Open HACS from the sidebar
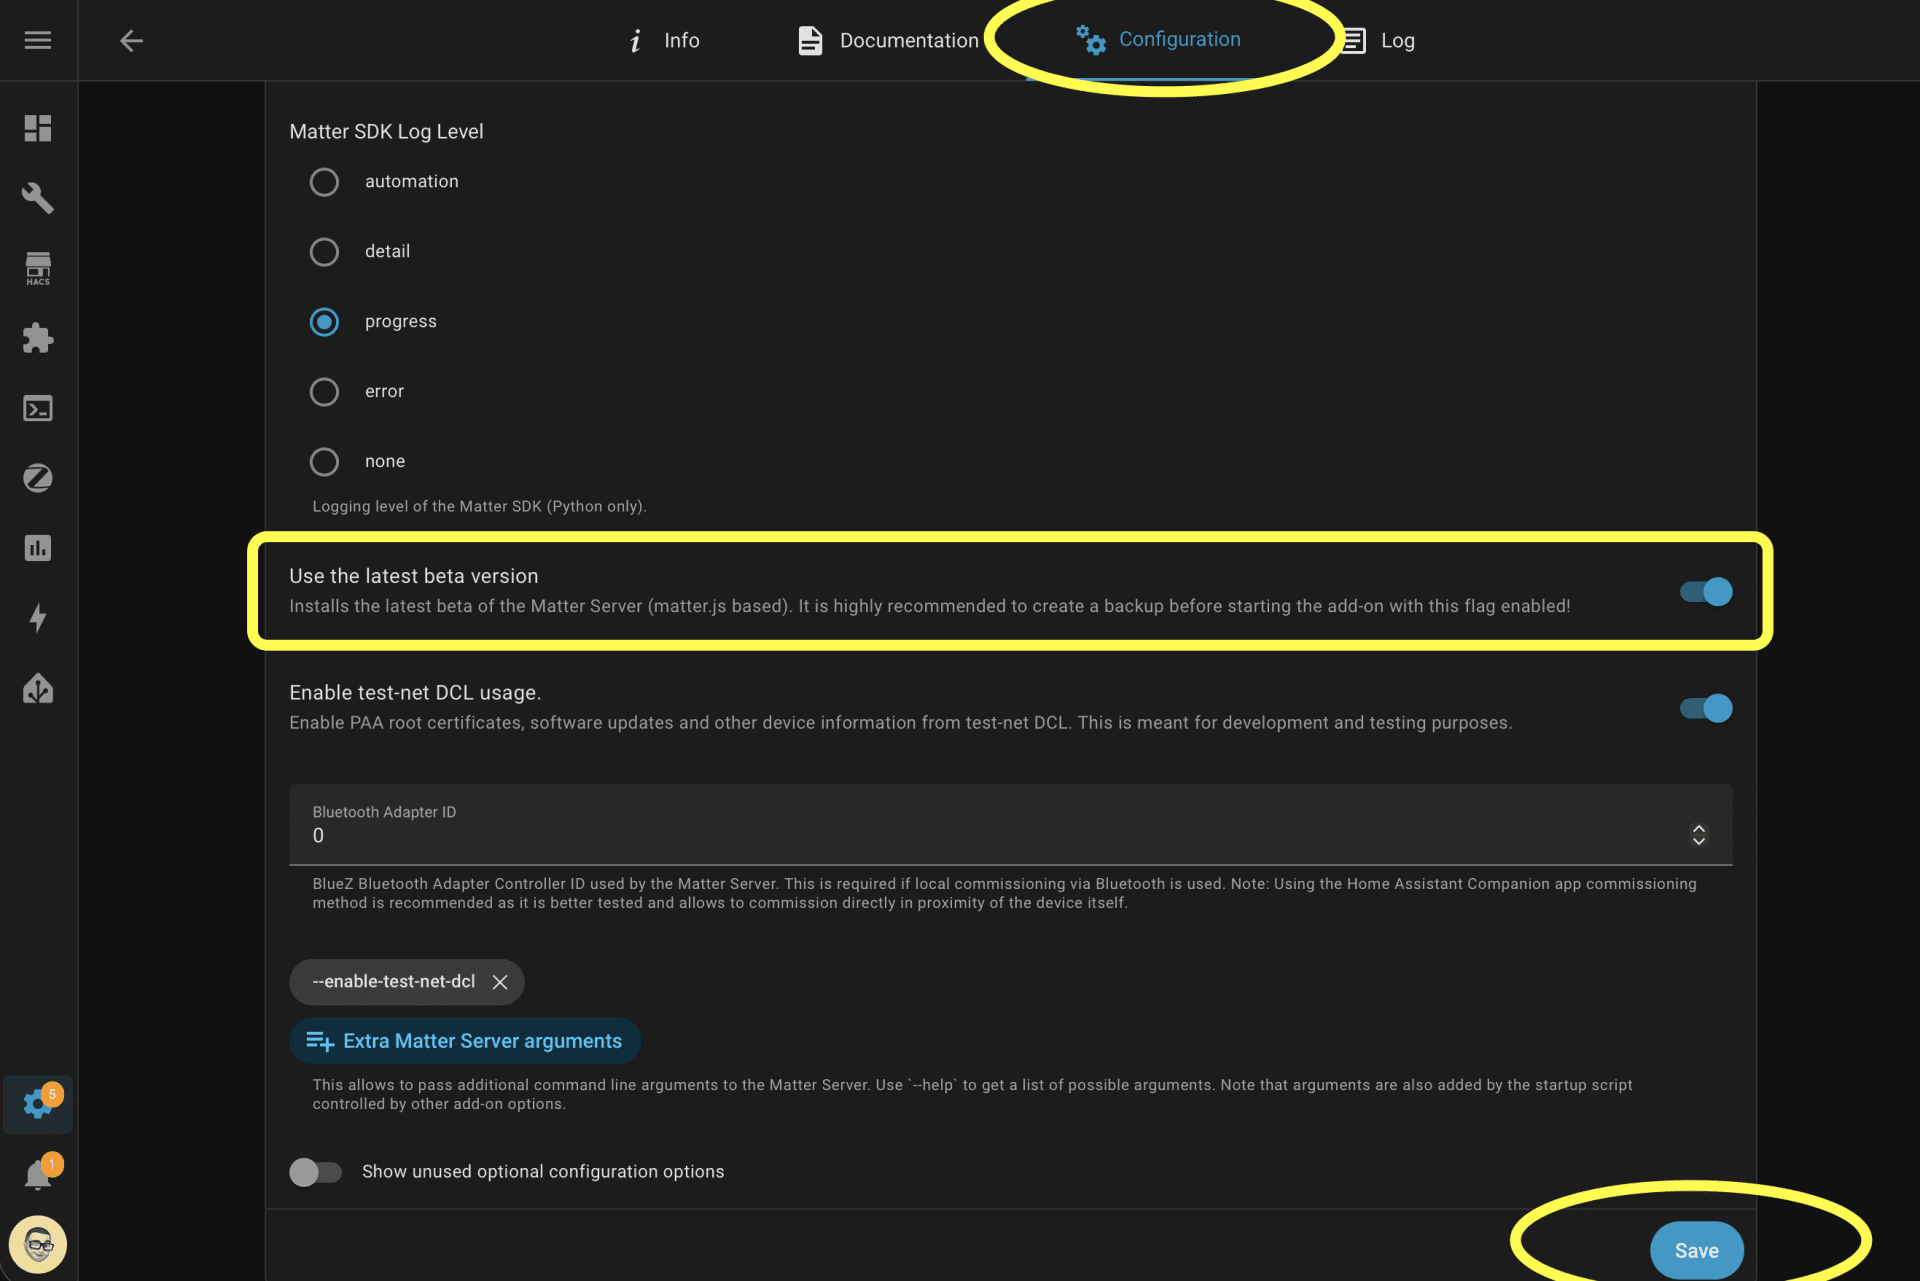This screenshot has height=1281, width=1920. pyautogui.click(x=37, y=268)
